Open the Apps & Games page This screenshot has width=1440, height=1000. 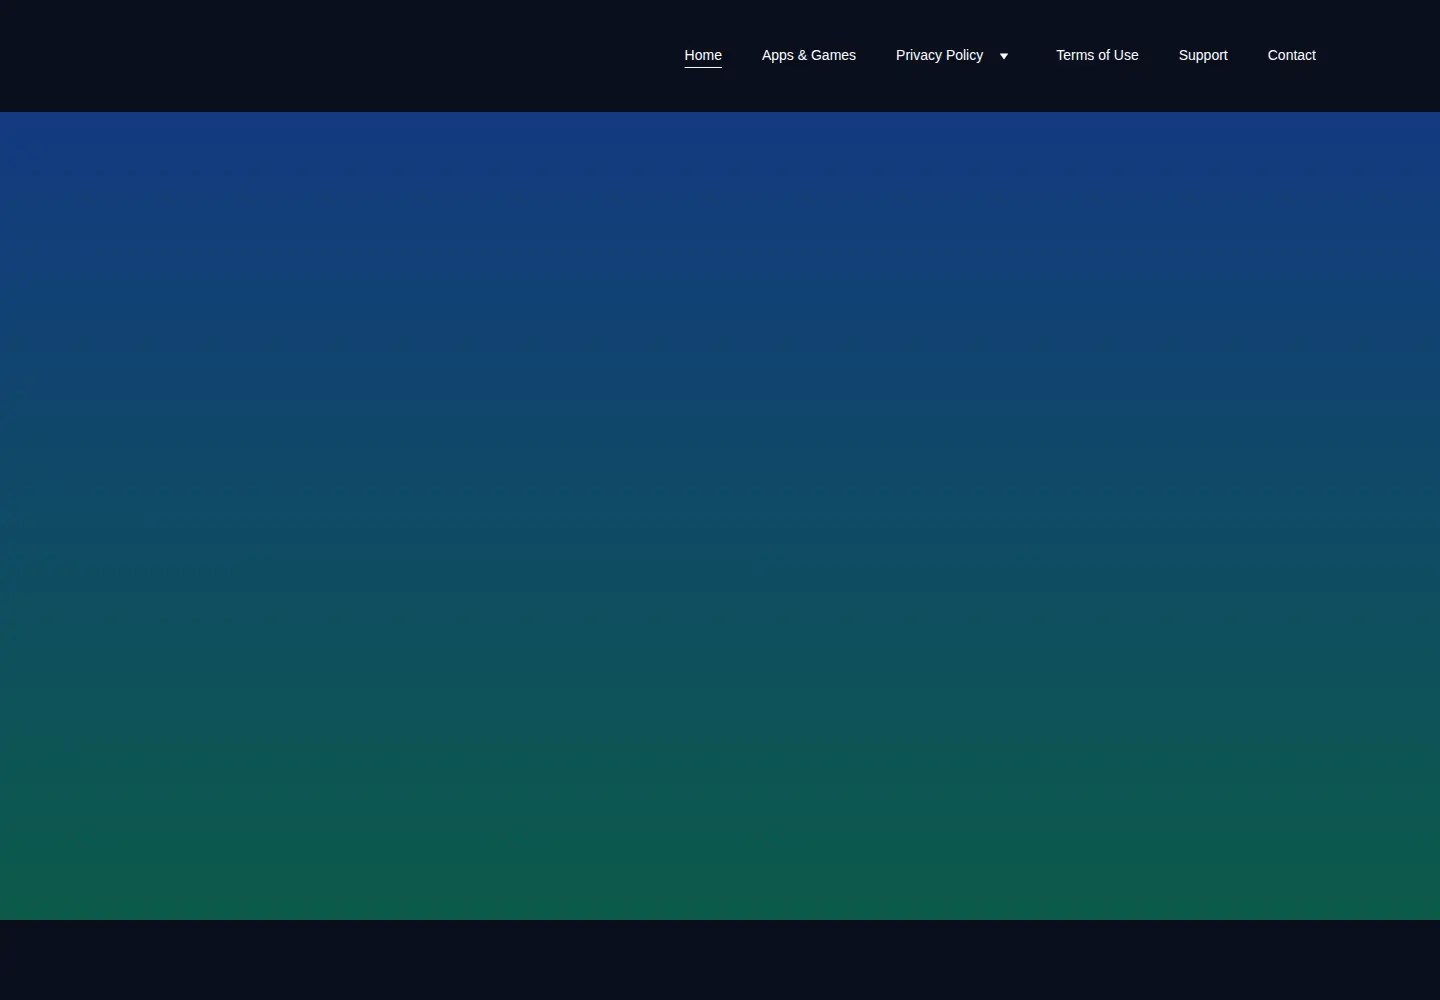(x=809, y=55)
